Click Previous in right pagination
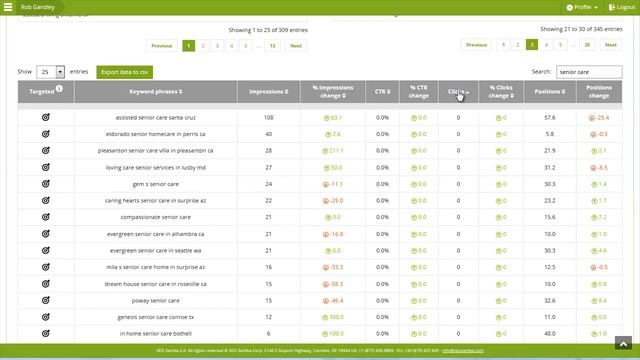The height and width of the screenshot is (360, 640). (x=477, y=45)
